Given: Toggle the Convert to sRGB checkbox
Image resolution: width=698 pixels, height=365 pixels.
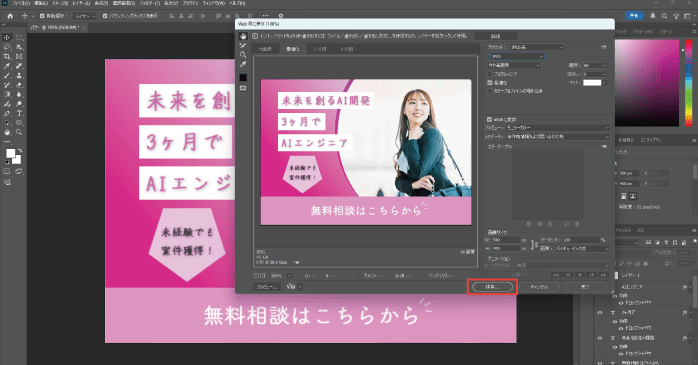Looking at the screenshot, I should pos(490,119).
